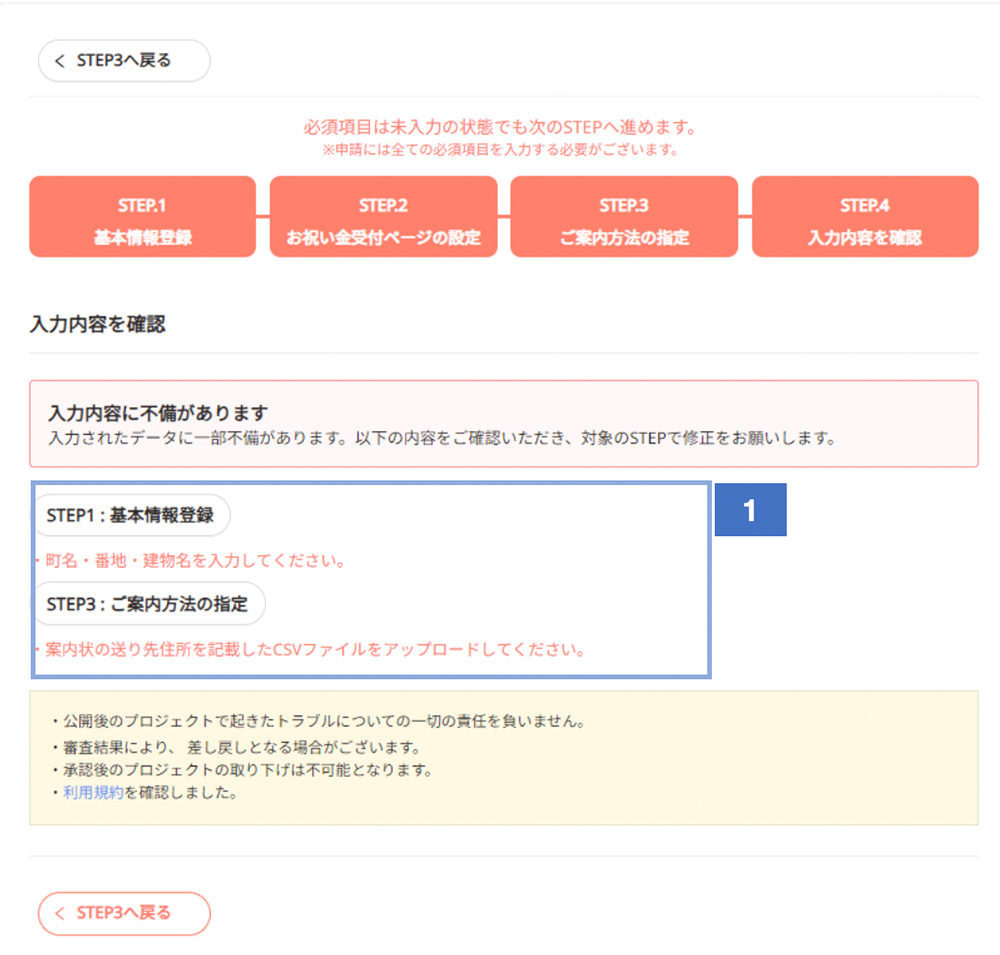Click the red 必須項目は未入力 notice text
Image resolution: width=1000 pixels, height=955 pixels.
tap(498, 128)
